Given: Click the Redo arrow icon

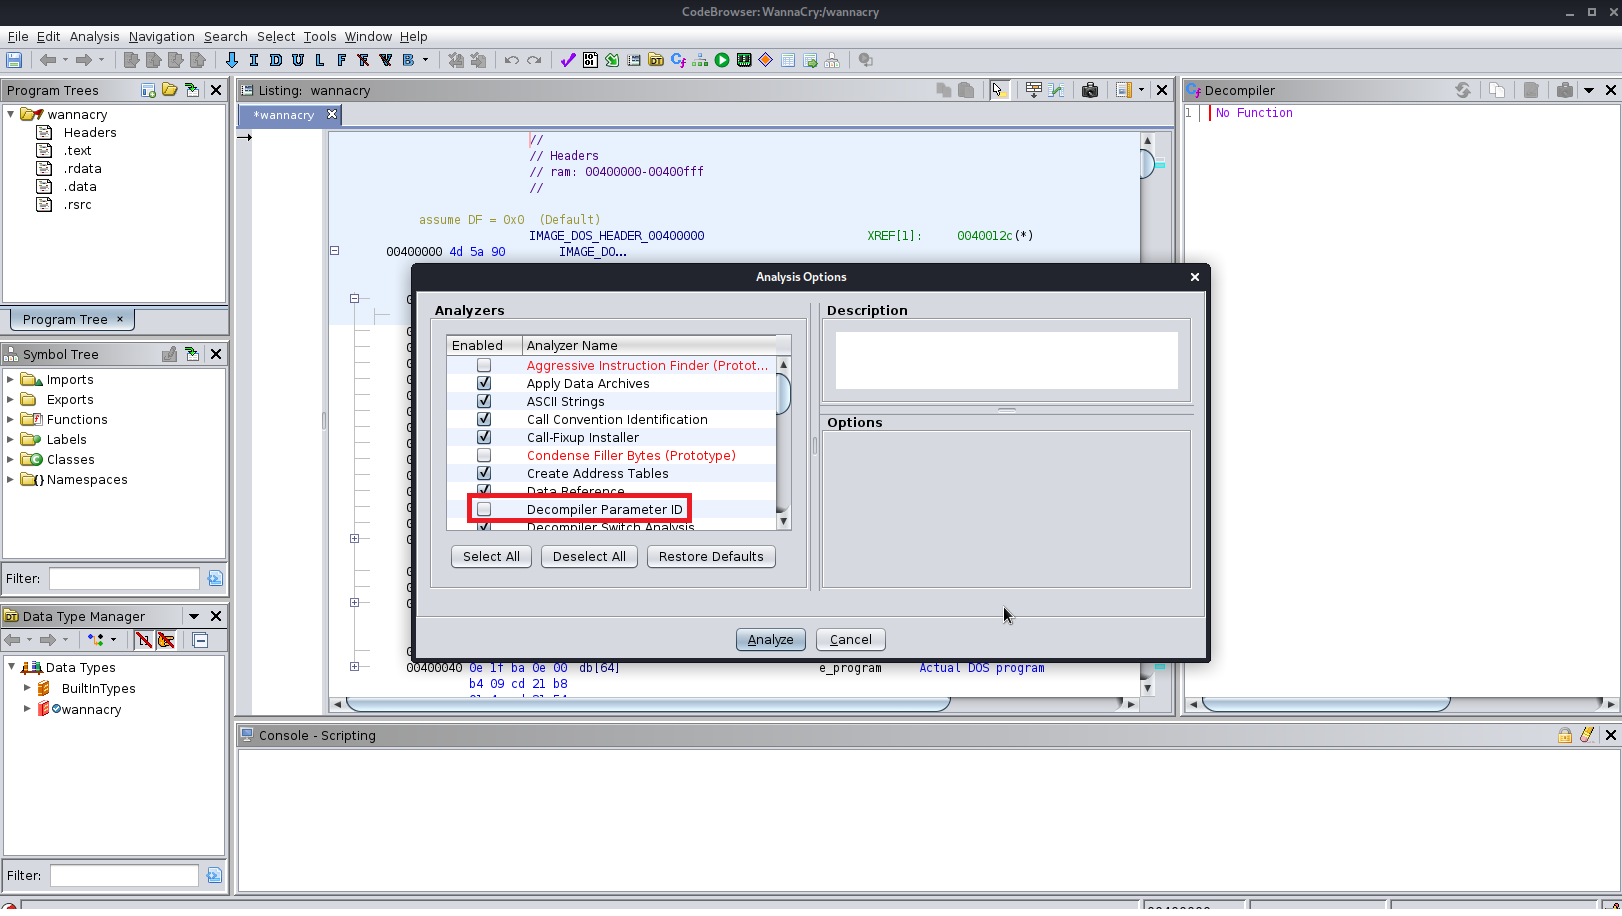Looking at the screenshot, I should [x=534, y=60].
